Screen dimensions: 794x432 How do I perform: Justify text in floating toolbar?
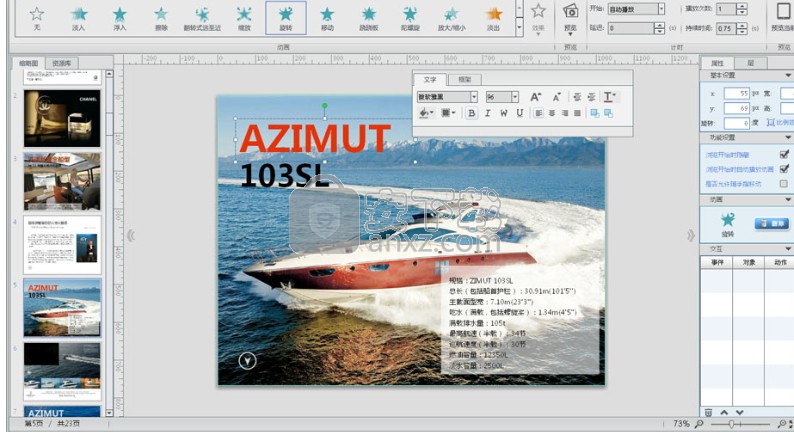tap(577, 113)
